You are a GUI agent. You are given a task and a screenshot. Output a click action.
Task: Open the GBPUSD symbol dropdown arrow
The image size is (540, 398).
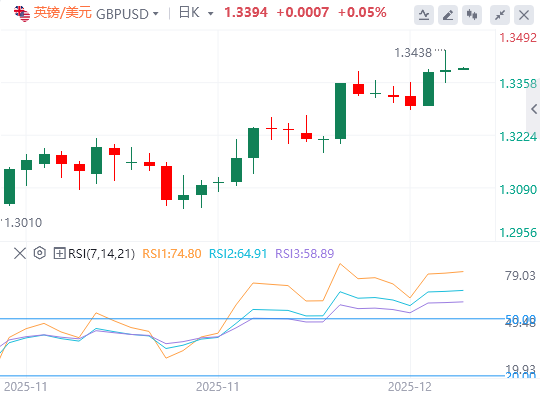pos(156,14)
